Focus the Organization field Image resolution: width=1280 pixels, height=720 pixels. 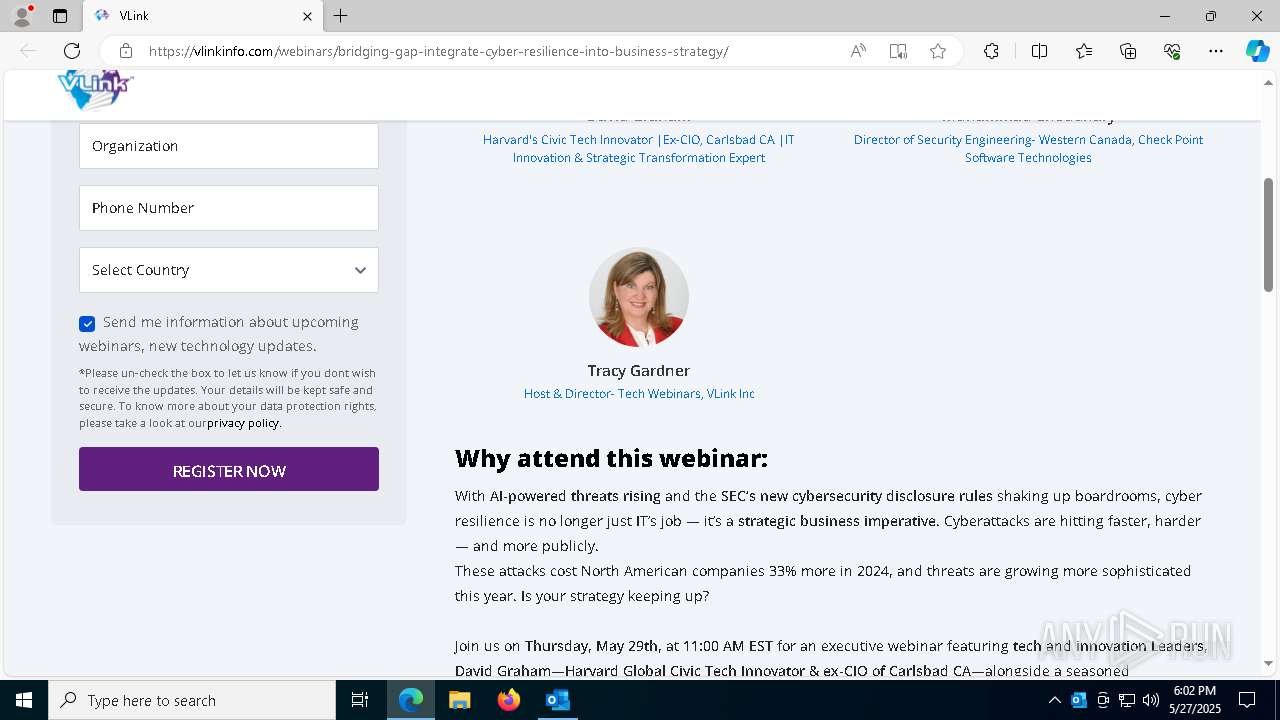[229, 146]
